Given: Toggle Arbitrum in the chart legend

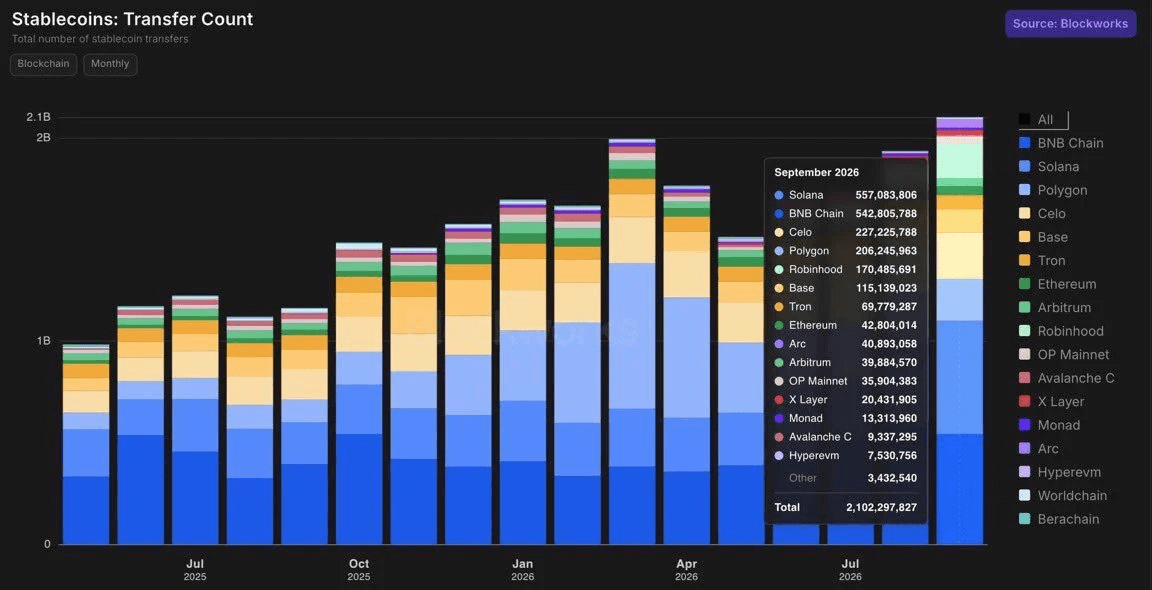Looking at the screenshot, I should tap(1055, 308).
